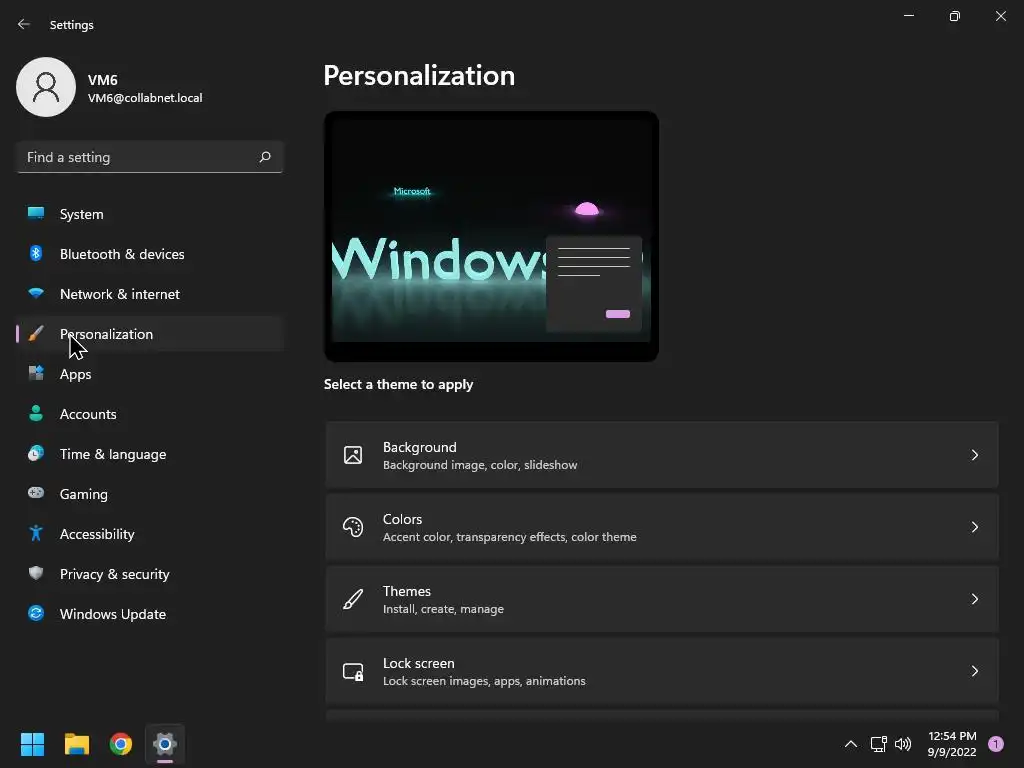Expand the Colors row chevron
Screen dimensions: 1024x768
pyautogui.click(x=974, y=526)
